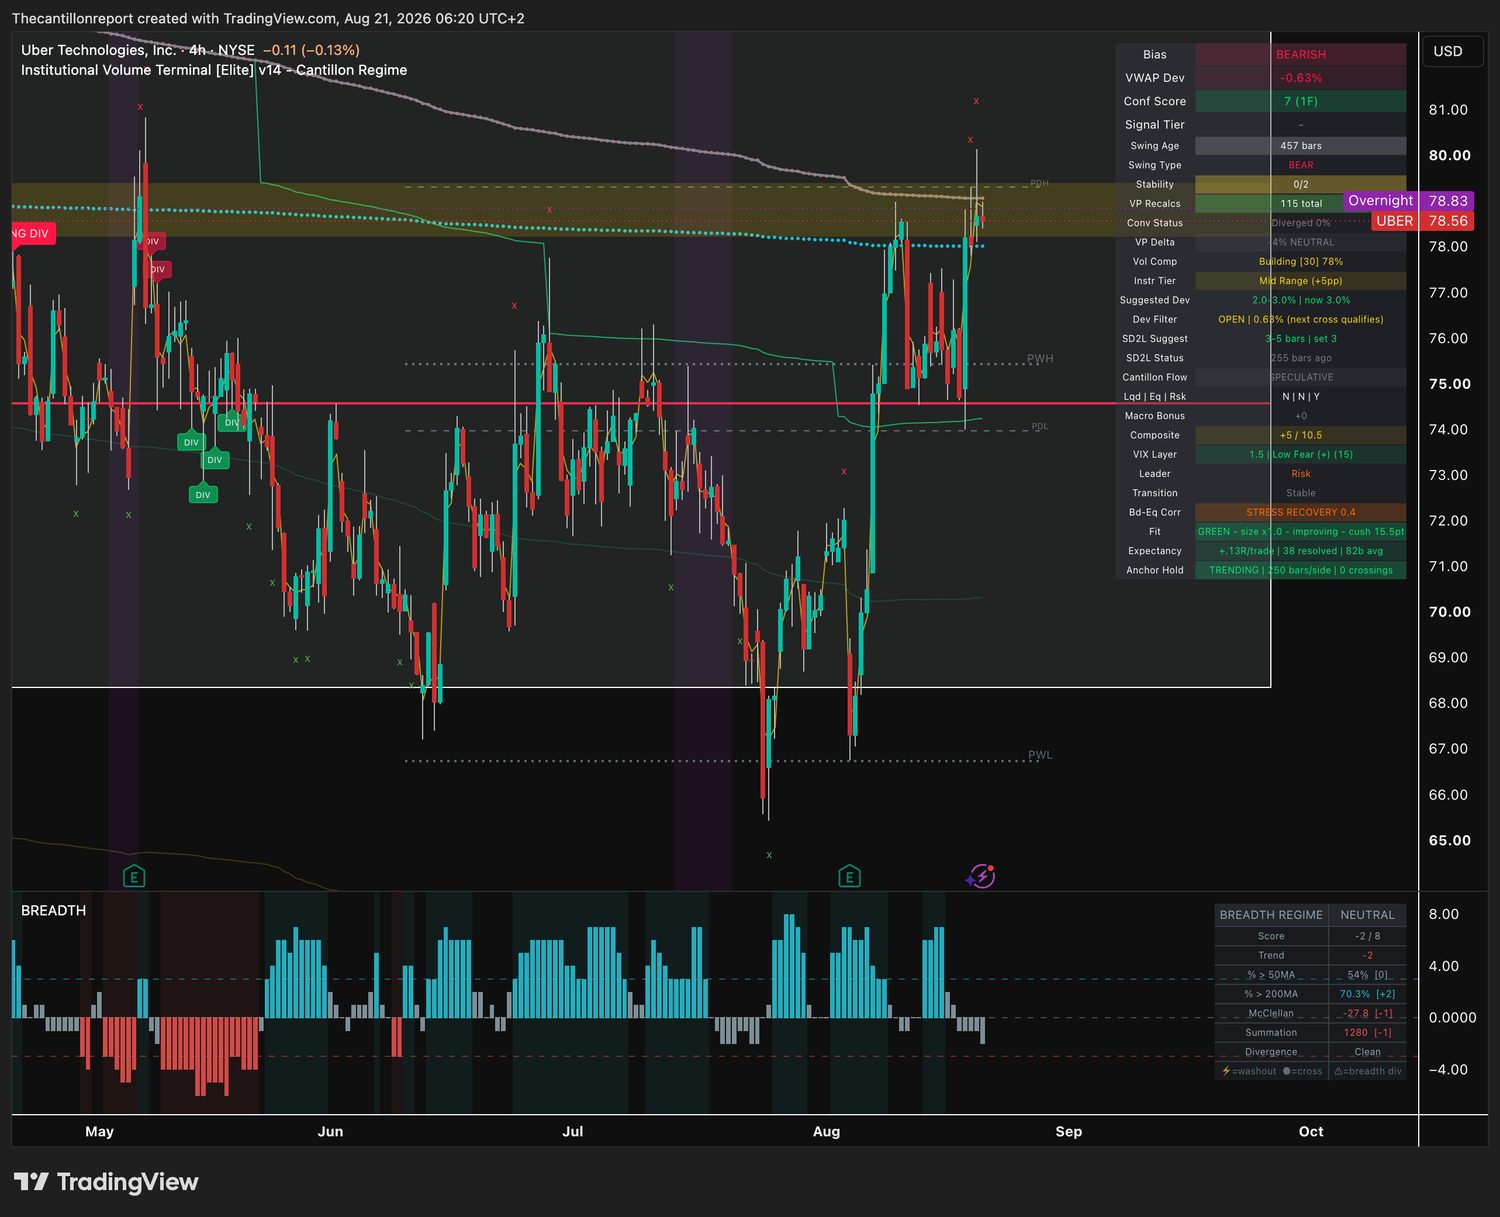The width and height of the screenshot is (1500, 1217).
Task: Click the Thecantillonreport created with TradingView.com header
Action: [268, 18]
